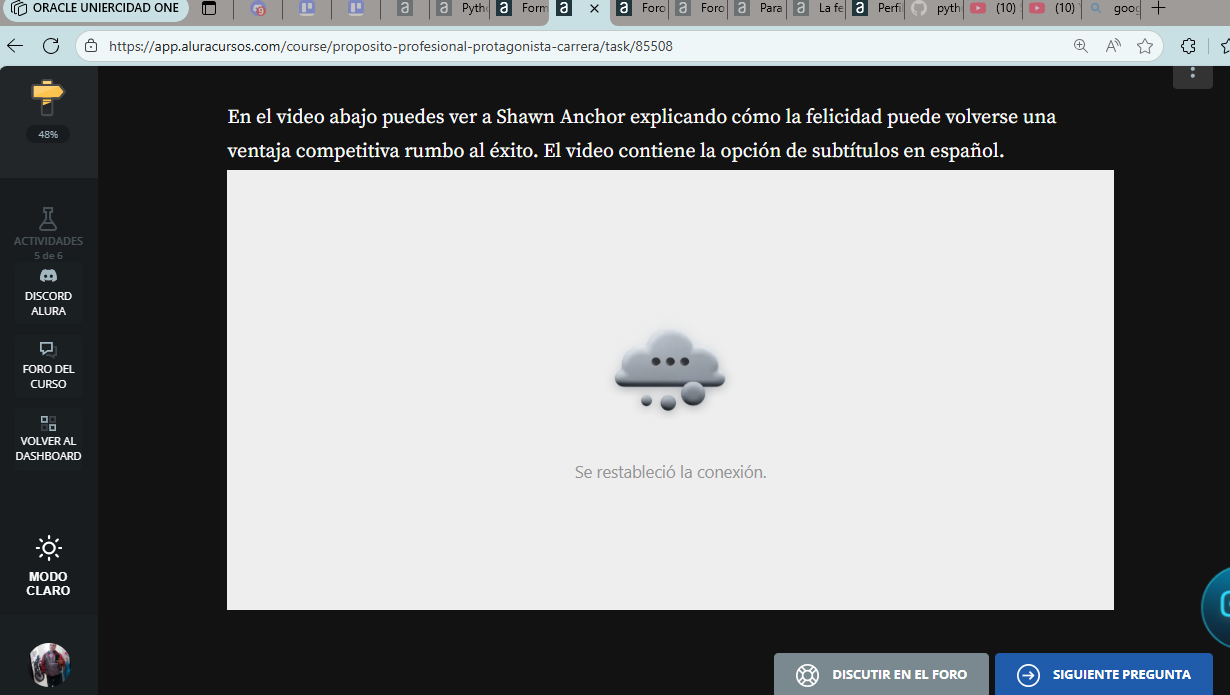Open the three-dot options menu on the lesson
The image size is (1230, 695).
pyautogui.click(x=1192, y=73)
